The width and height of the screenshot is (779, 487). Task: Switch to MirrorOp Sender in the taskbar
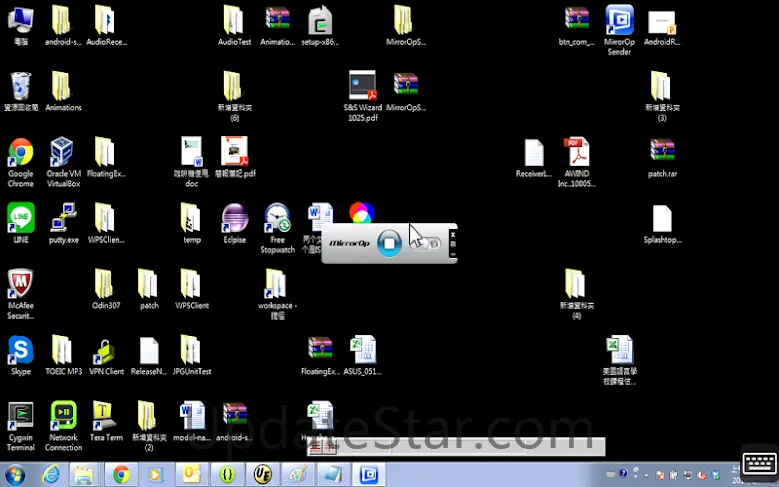click(x=369, y=475)
